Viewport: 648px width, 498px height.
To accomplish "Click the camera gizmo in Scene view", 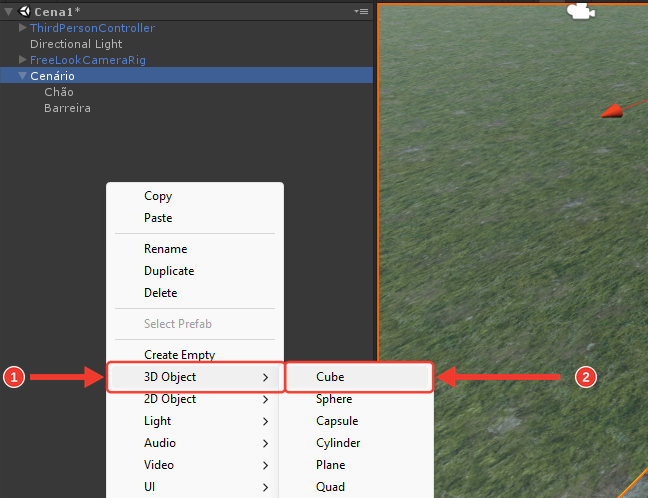I will pyautogui.click(x=581, y=11).
